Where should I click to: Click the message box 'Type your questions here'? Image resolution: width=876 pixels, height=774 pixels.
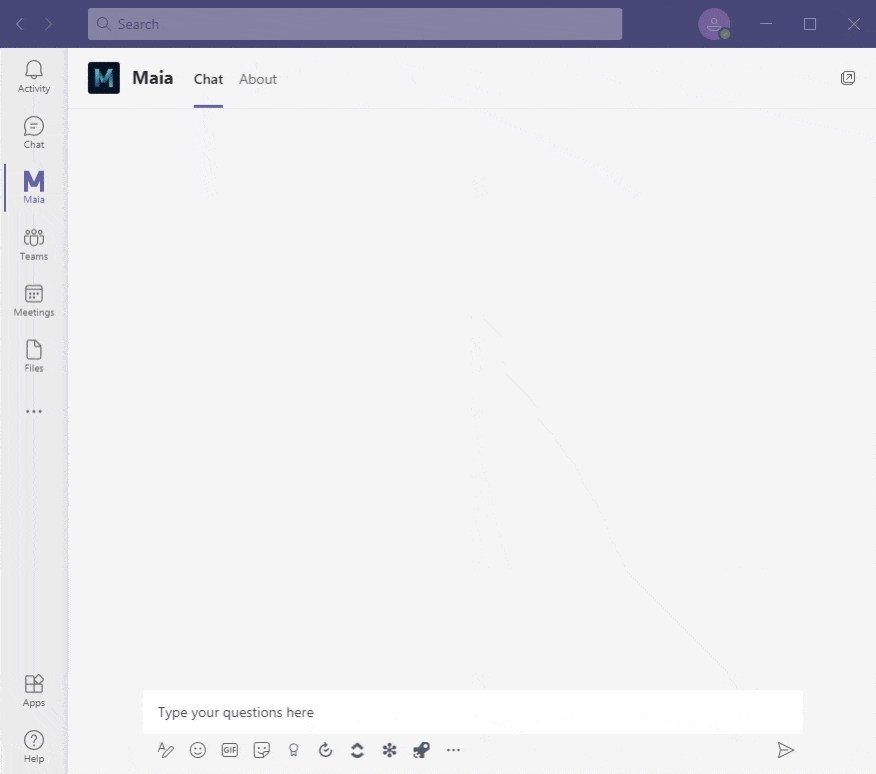click(x=472, y=712)
